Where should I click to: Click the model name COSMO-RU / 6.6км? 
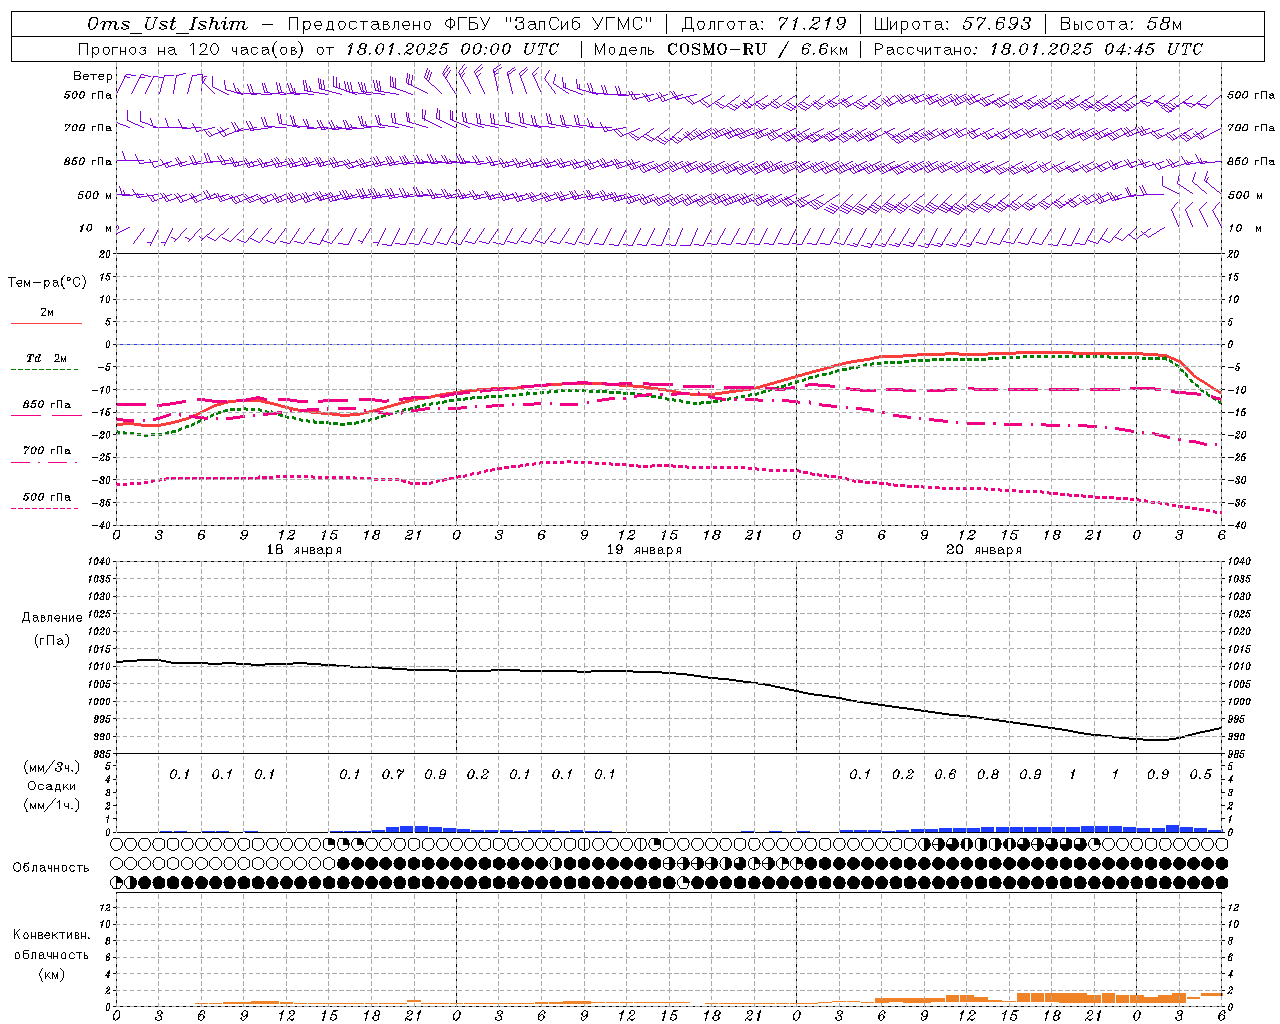coord(757,49)
